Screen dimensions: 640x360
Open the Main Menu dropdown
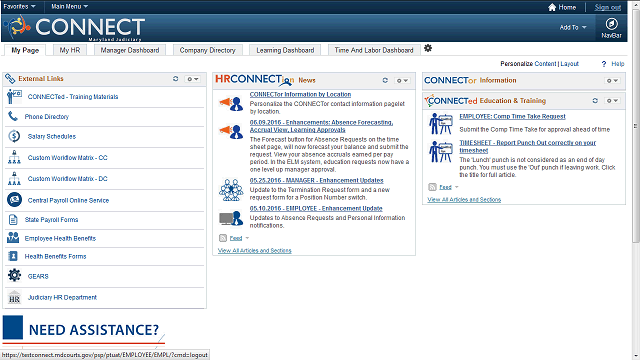(x=69, y=7)
